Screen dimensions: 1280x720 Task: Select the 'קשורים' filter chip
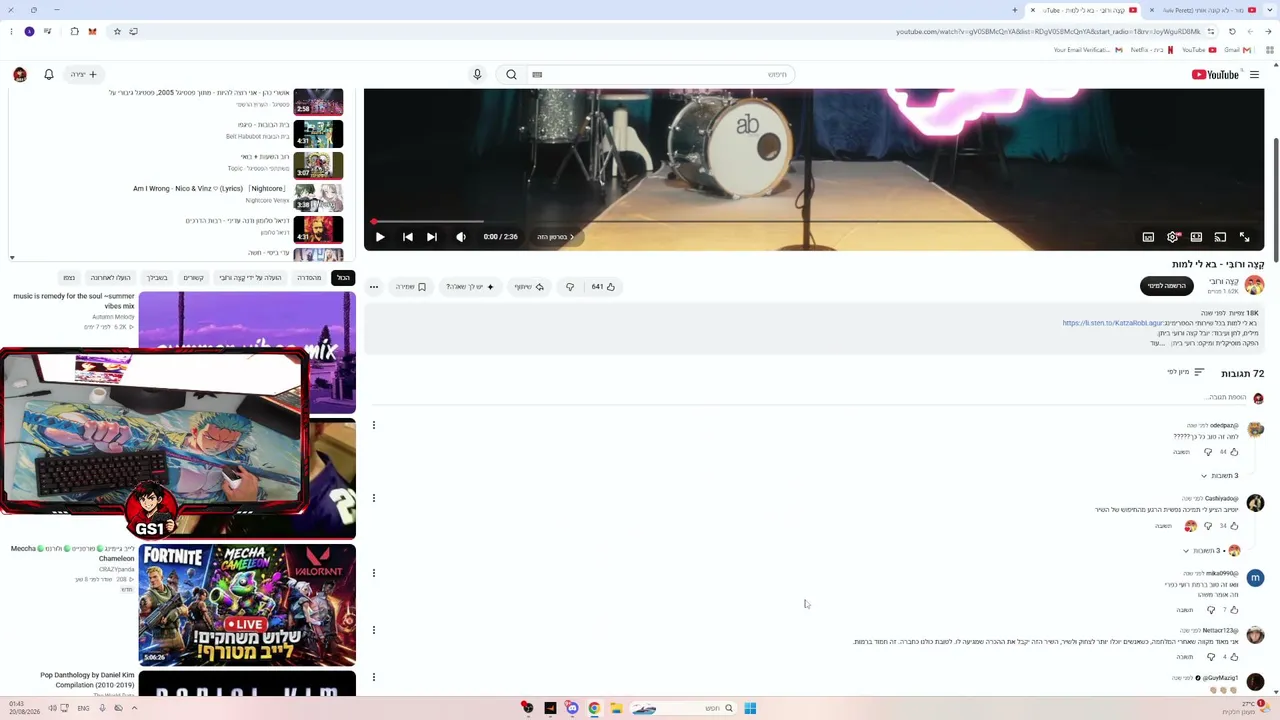[193, 278]
